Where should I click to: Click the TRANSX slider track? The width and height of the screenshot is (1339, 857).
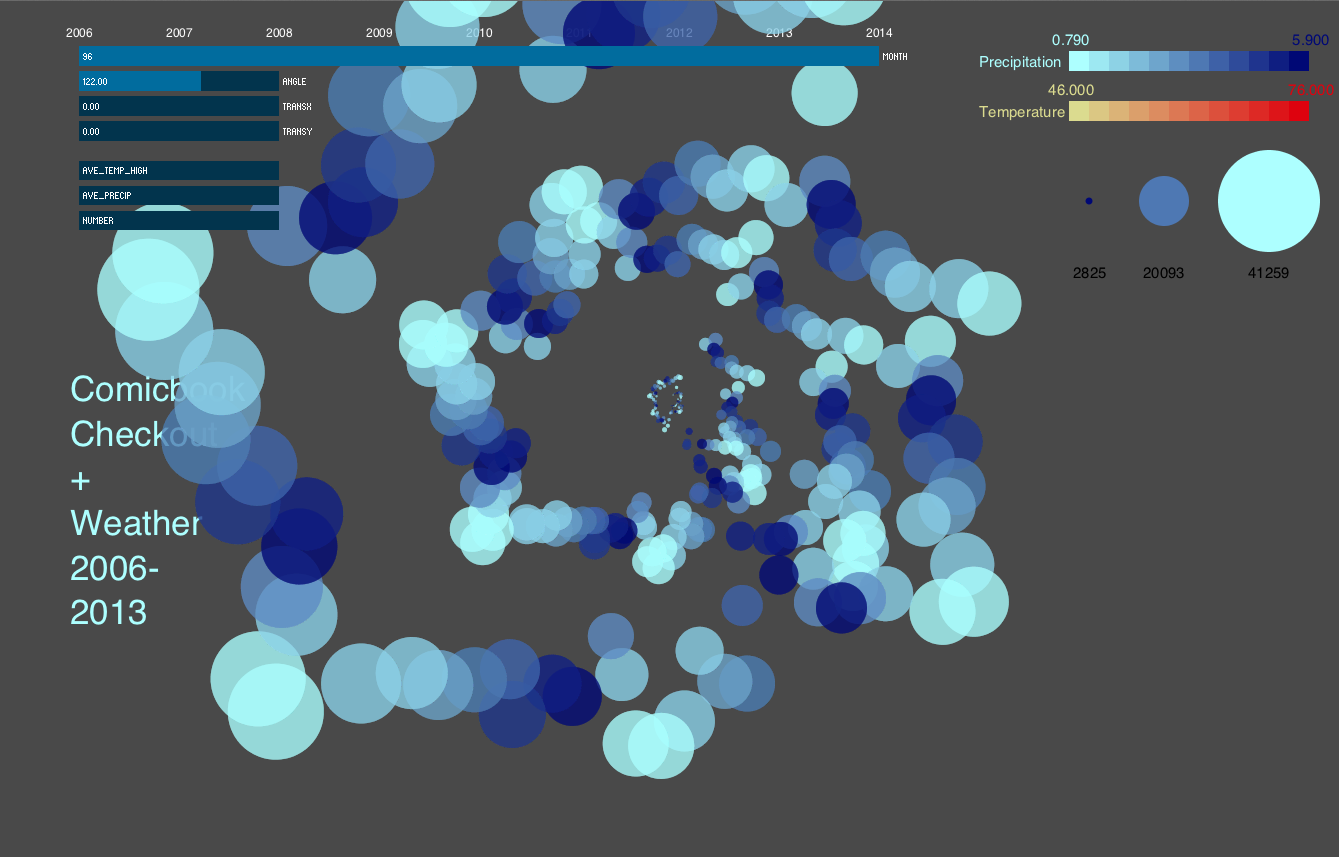[x=179, y=106]
